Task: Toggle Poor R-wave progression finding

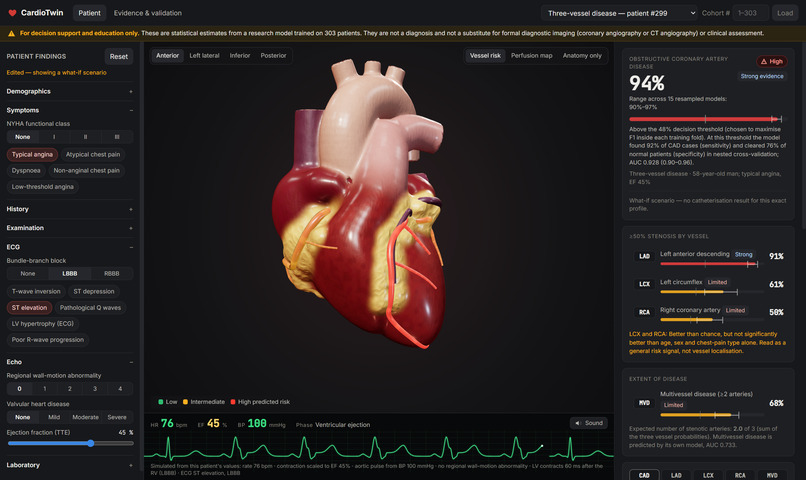Action: point(48,340)
